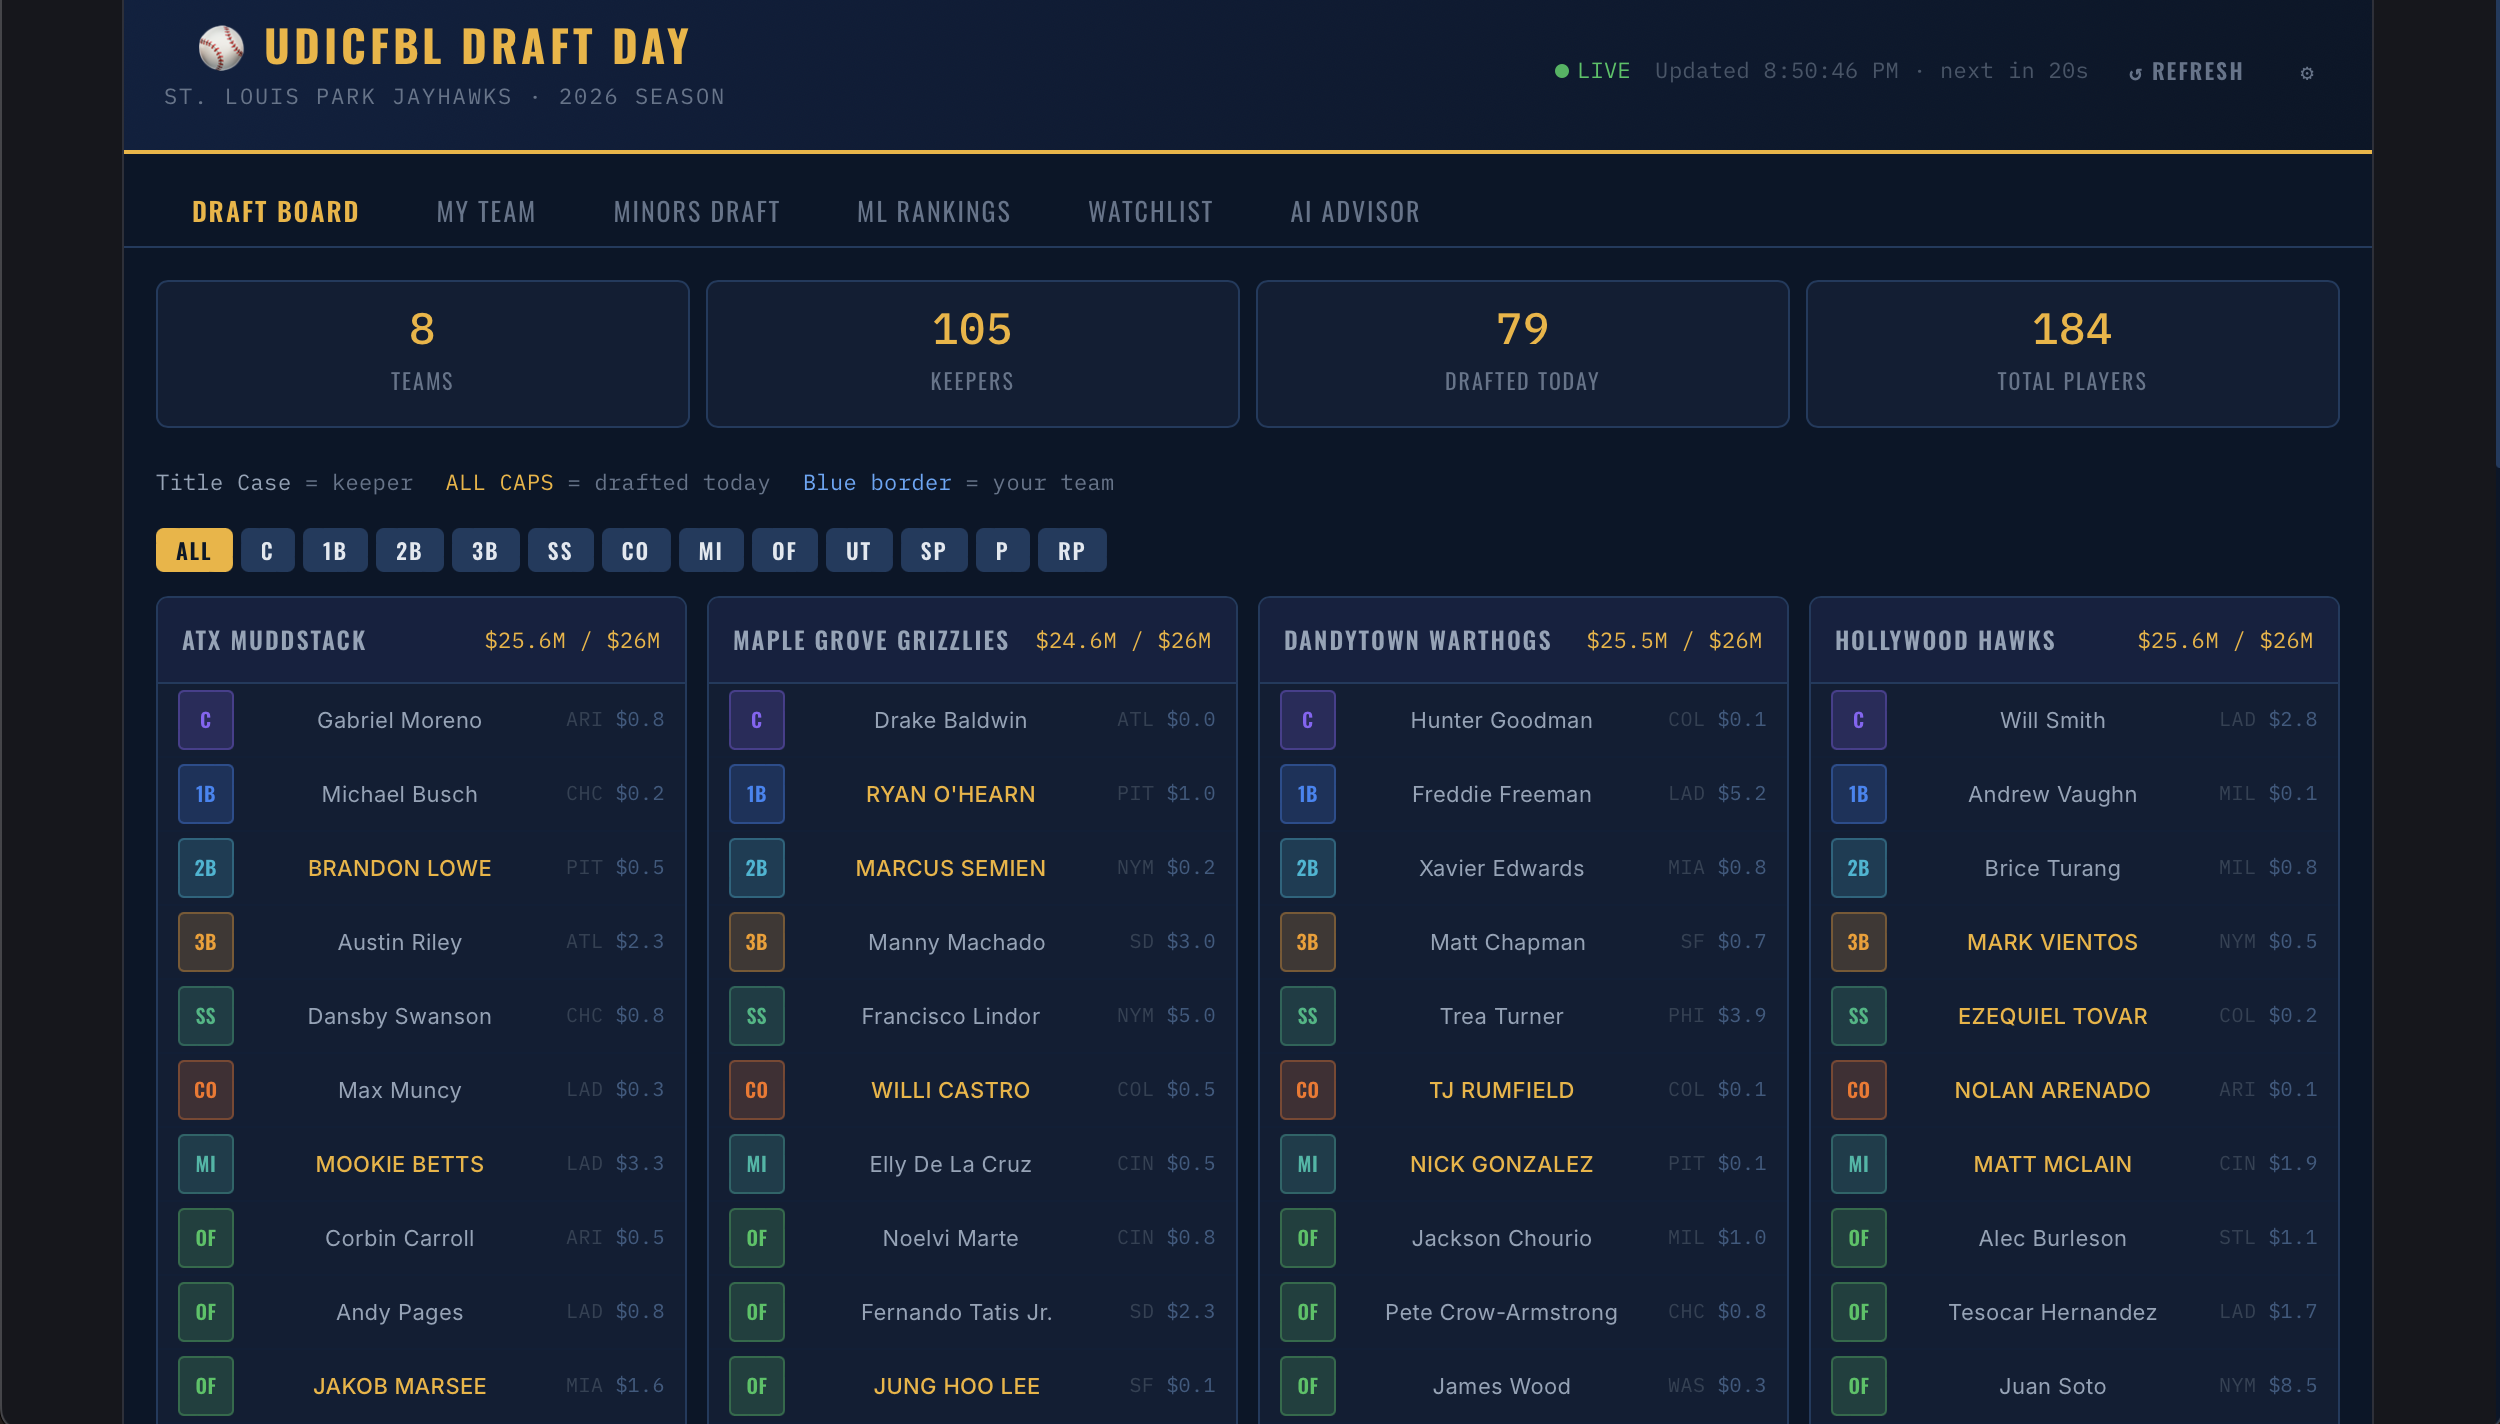Click the ATX MUDDSTACK team header
Viewport: 2500px width, 1424px height.
[421, 640]
